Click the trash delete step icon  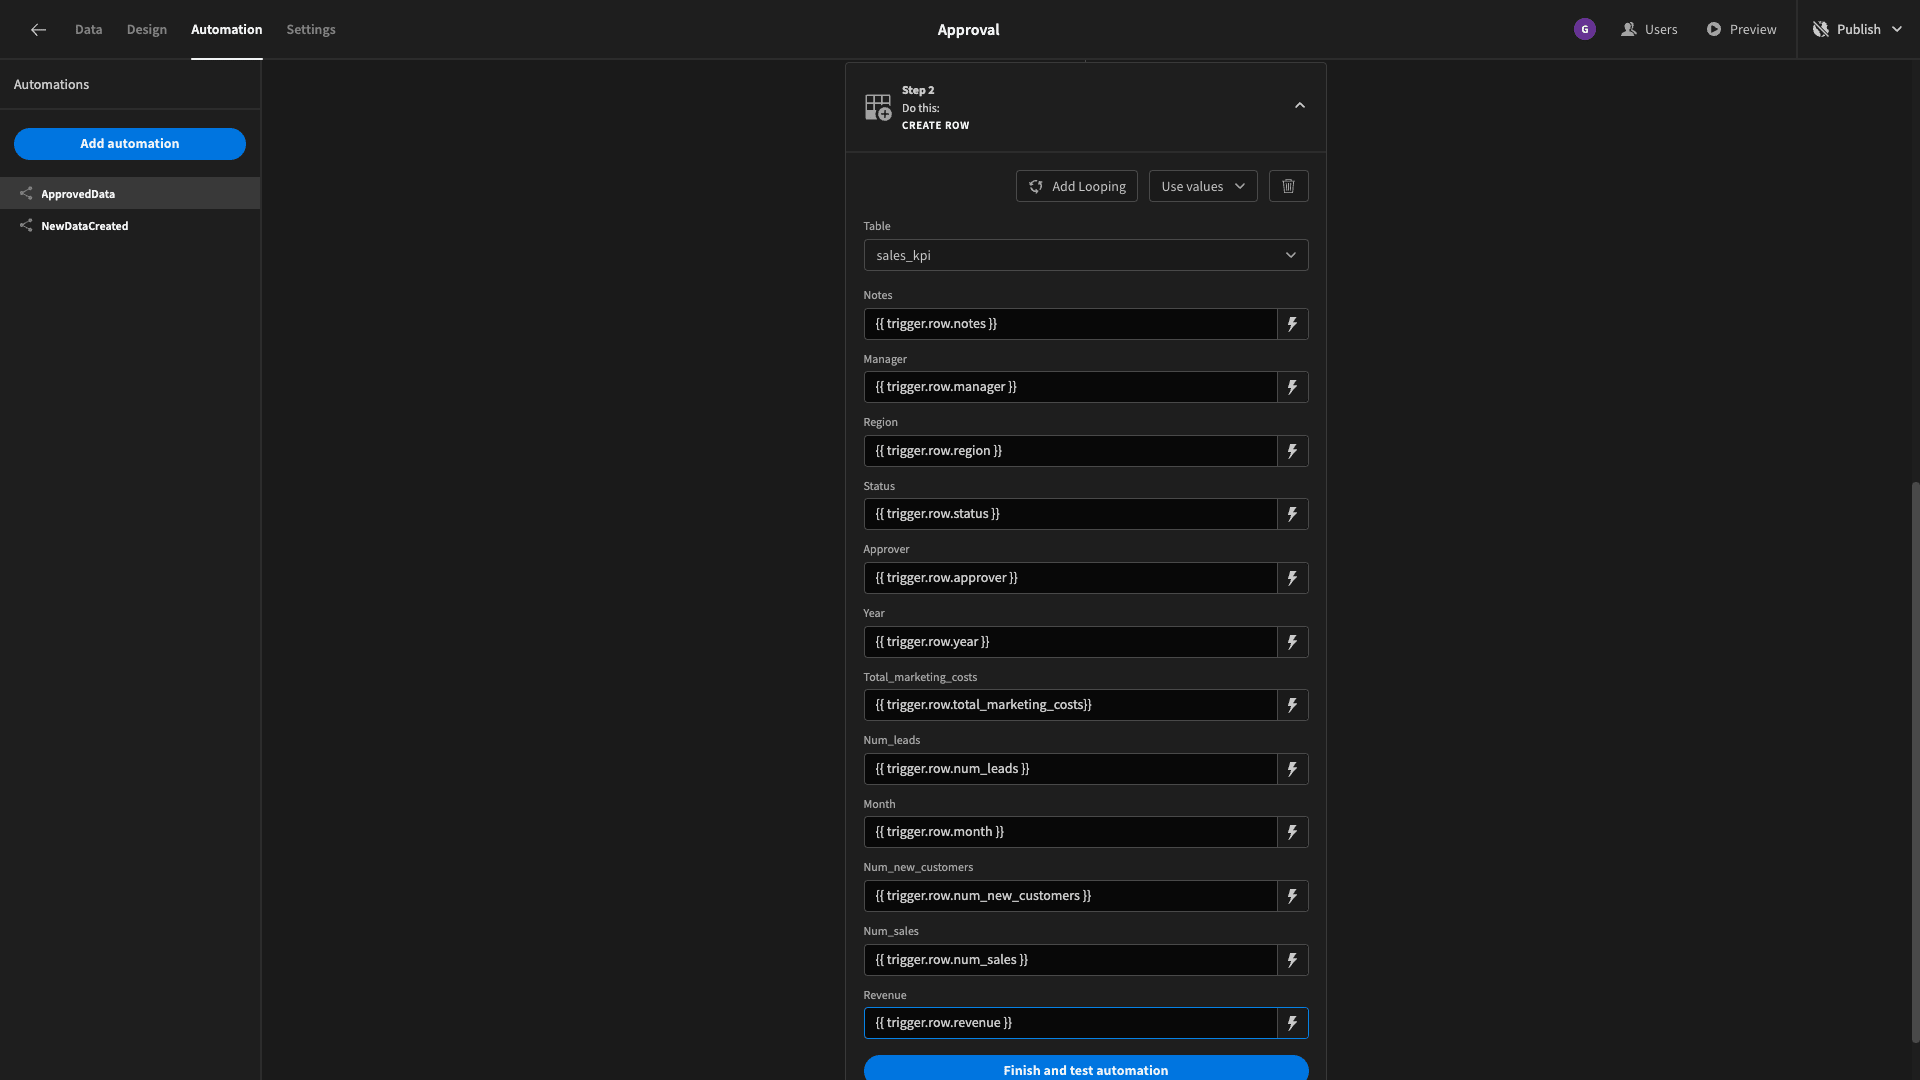coord(1288,186)
